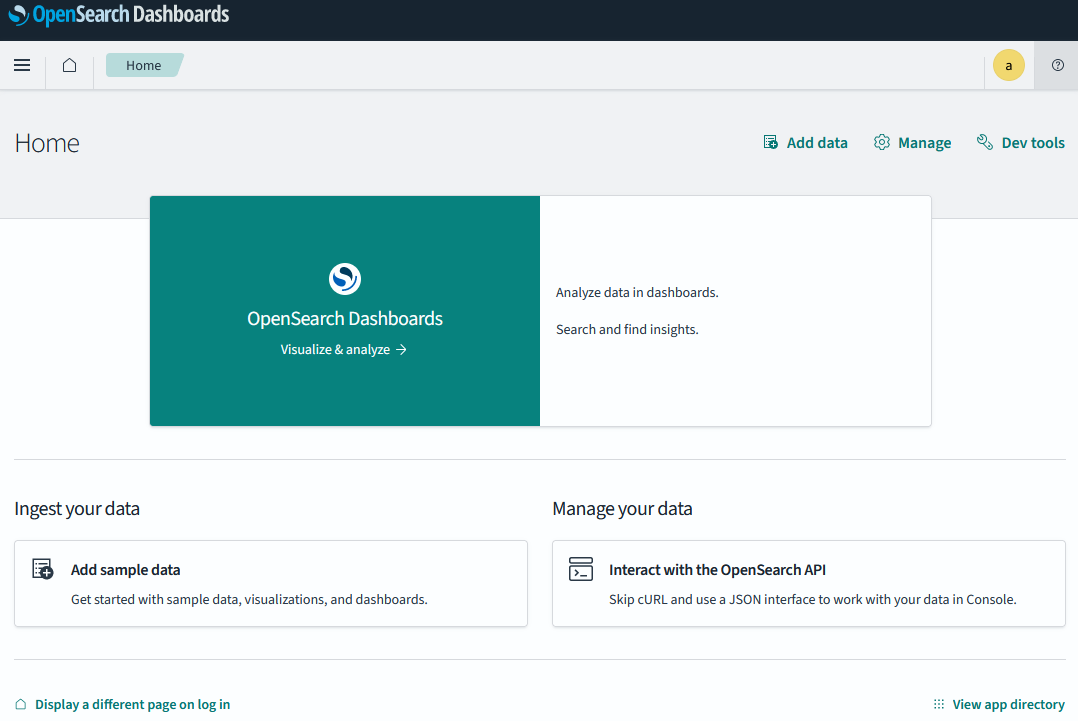Open Interact with the OpenSearch API card
1078x721 pixels.
click(x=808, y=584)
